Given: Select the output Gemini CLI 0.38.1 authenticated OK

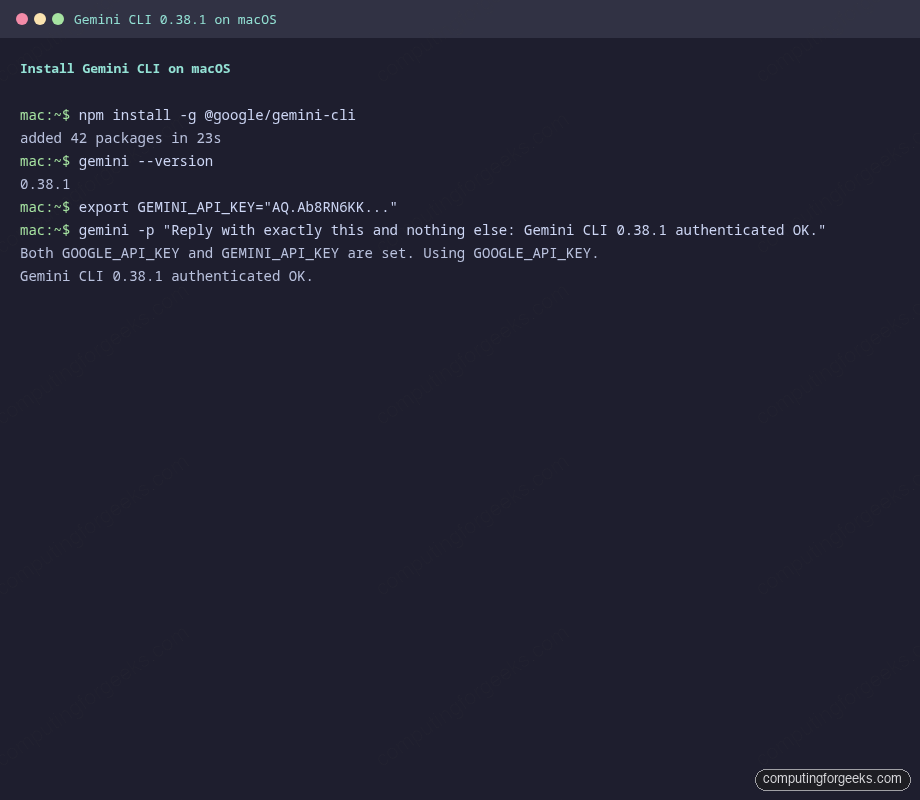Looking at the screenshot, I should [x=164, y=276].
